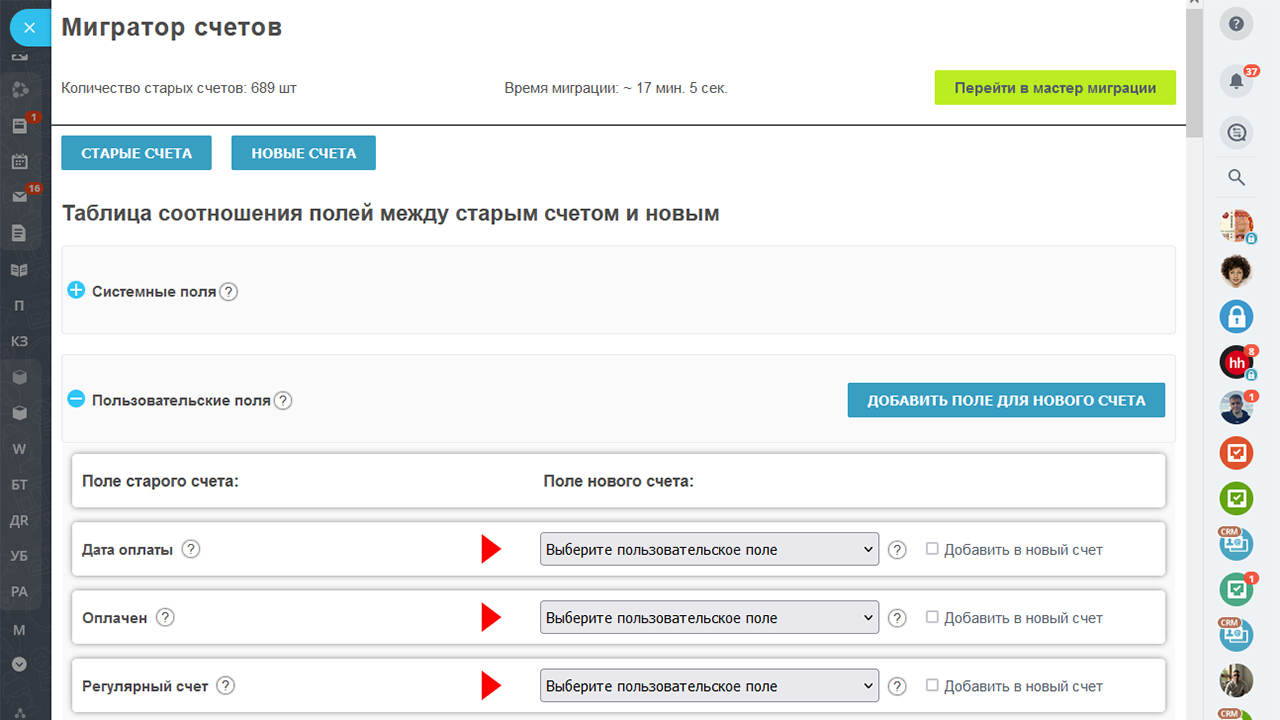The width and height of the screenshot is (1280, 720).
Task: Click question mark next to Дата оплаты
Action: tap(191, 549)
